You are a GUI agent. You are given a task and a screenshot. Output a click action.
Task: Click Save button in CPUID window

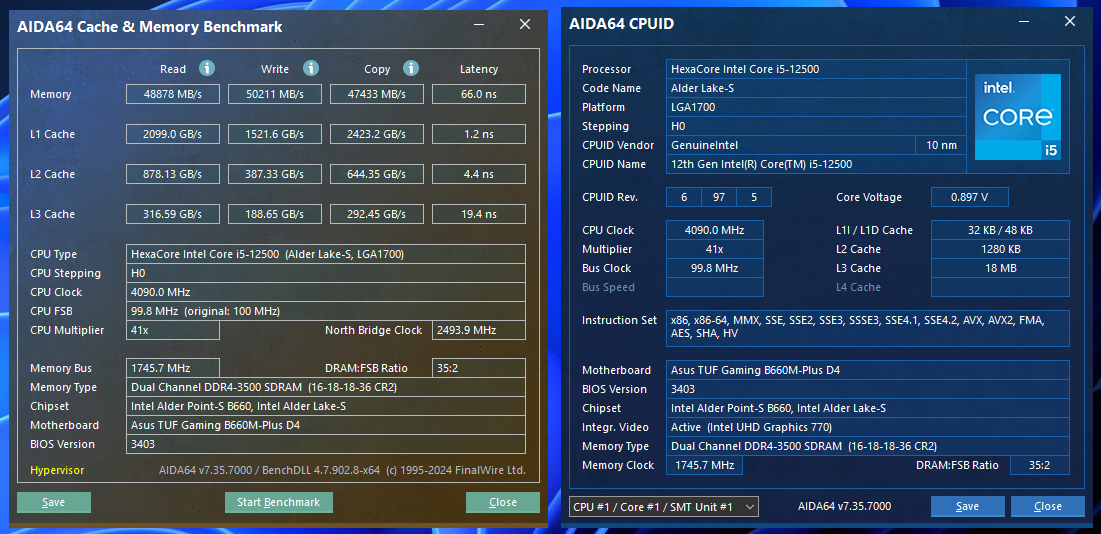[x=968, y=506]
